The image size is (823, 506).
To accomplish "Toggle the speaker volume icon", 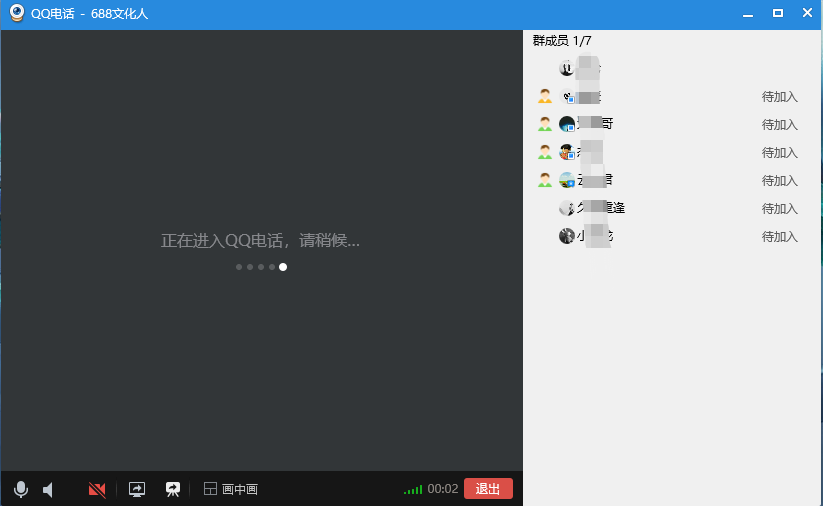I will (48, 490).
